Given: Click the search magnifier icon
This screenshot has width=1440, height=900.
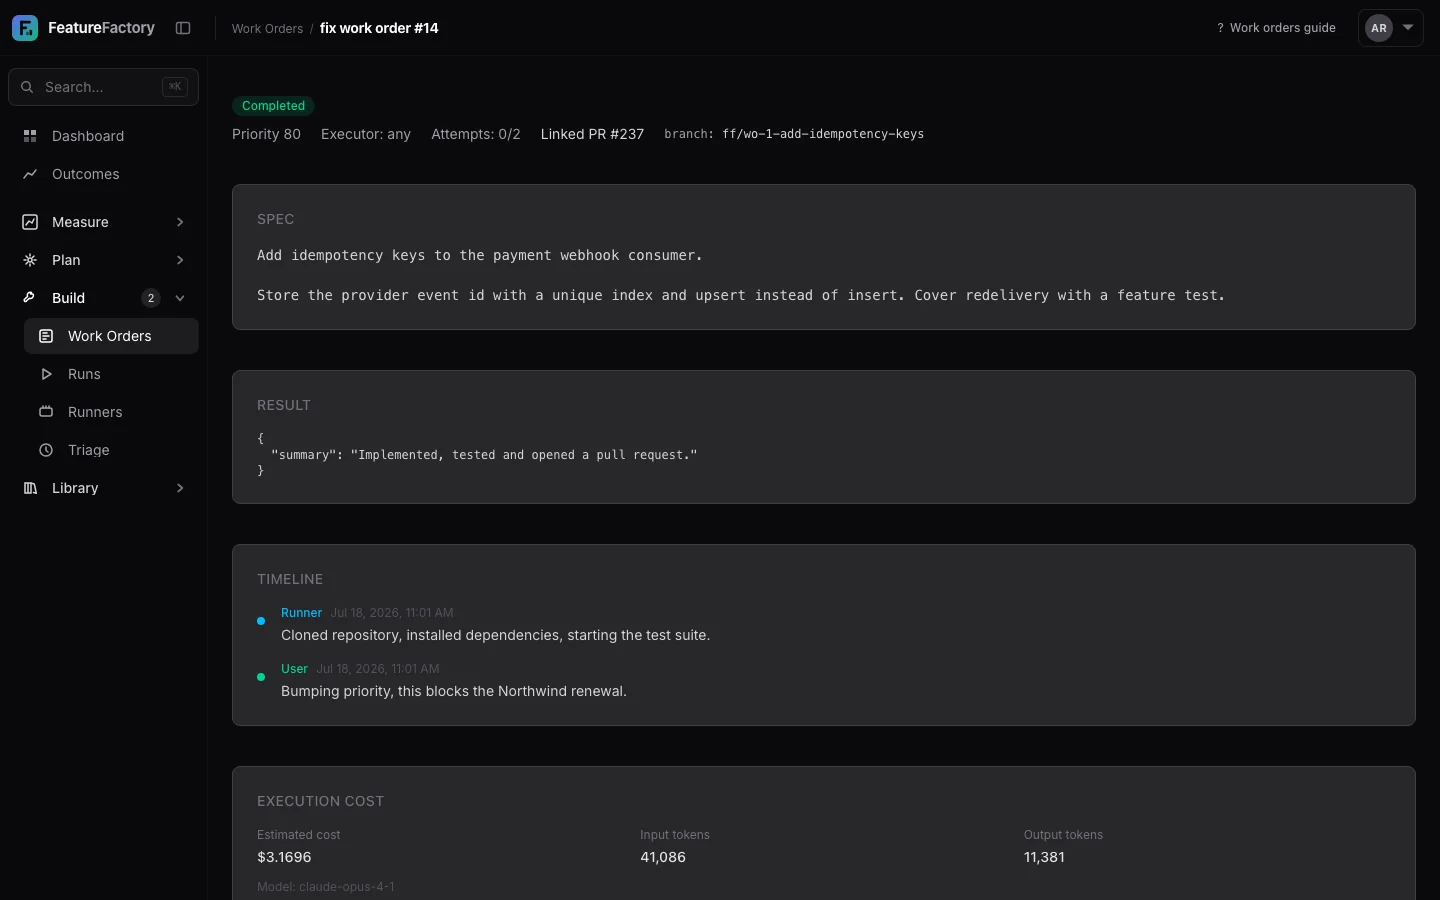Looking at the screenshot, I should (27, 87).
